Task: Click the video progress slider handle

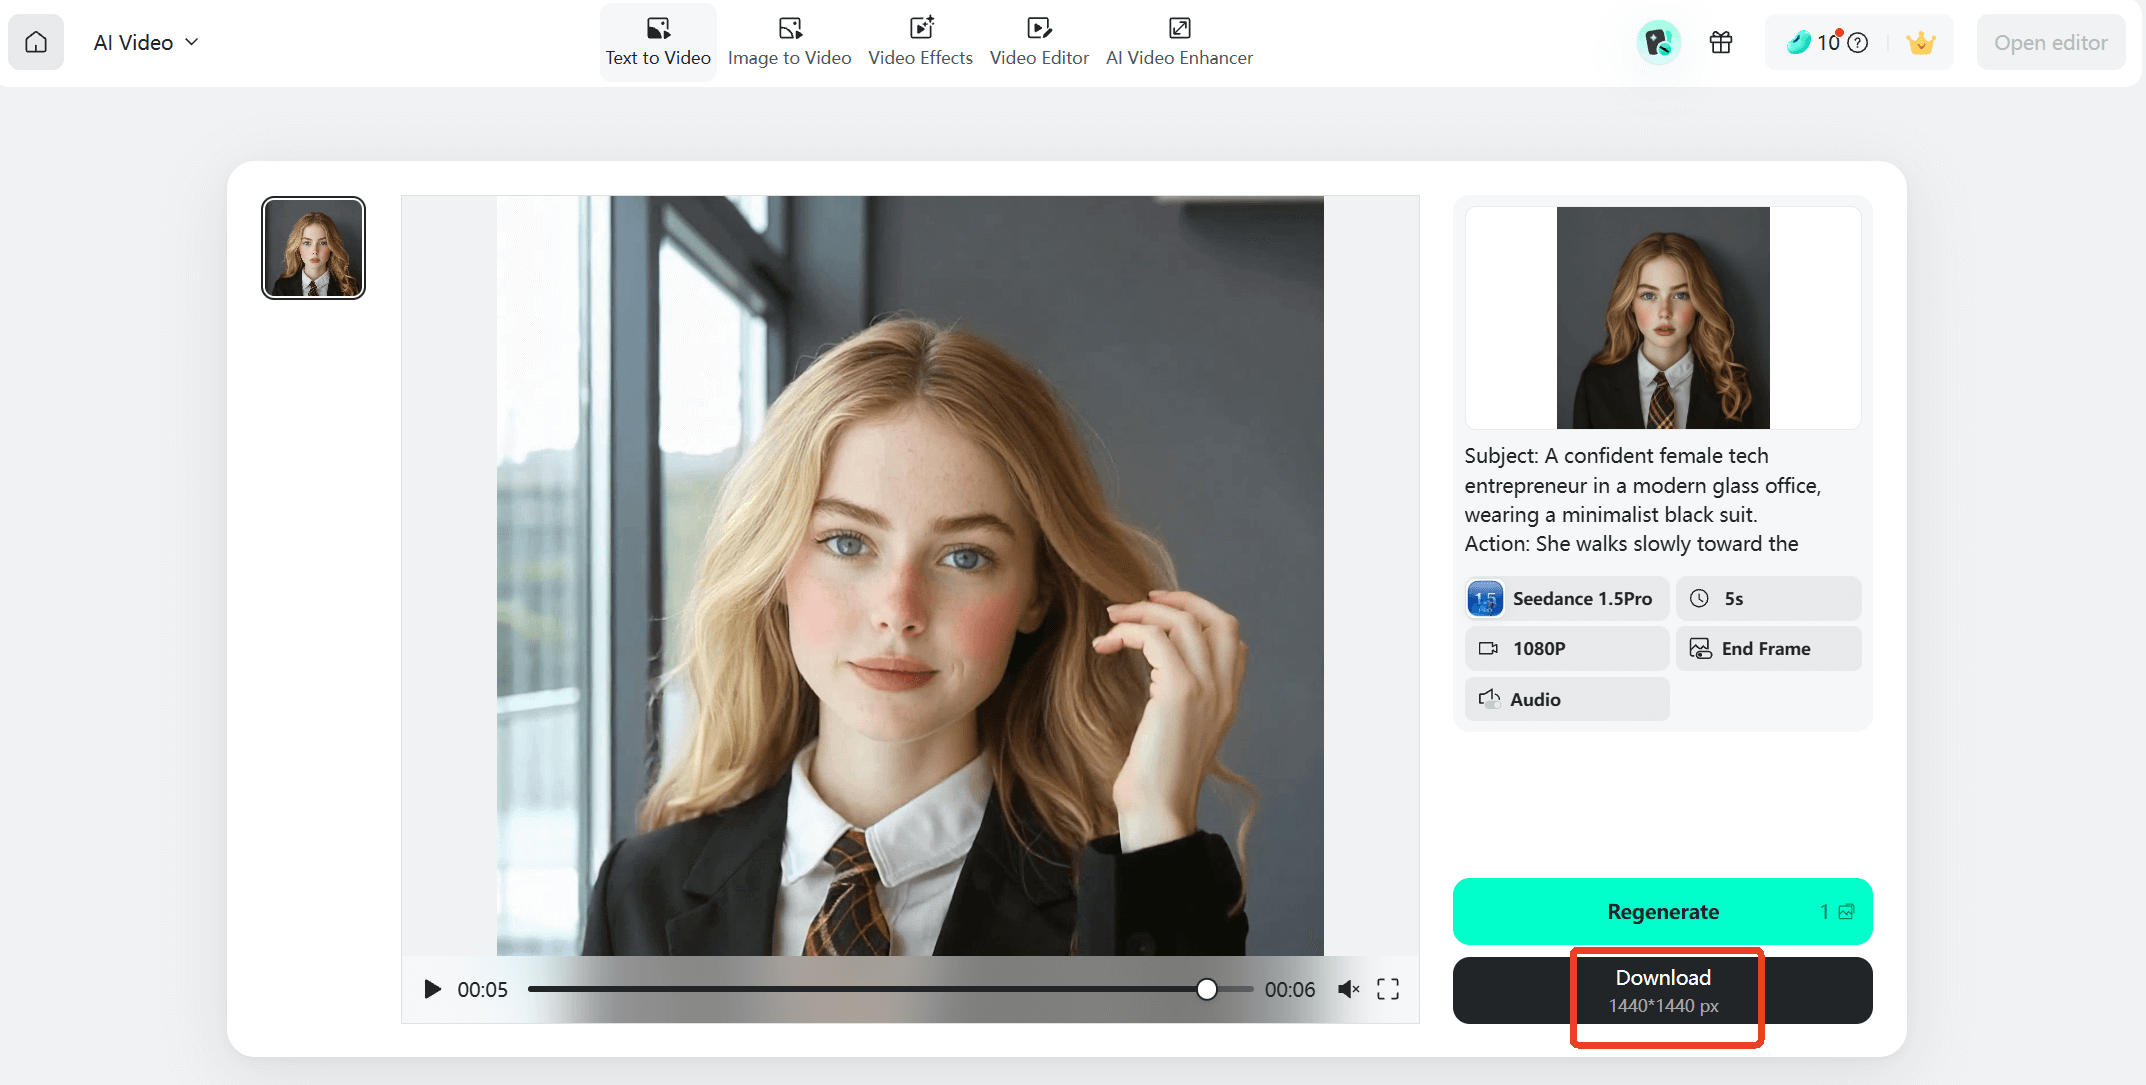Action: click(1207, 989)
